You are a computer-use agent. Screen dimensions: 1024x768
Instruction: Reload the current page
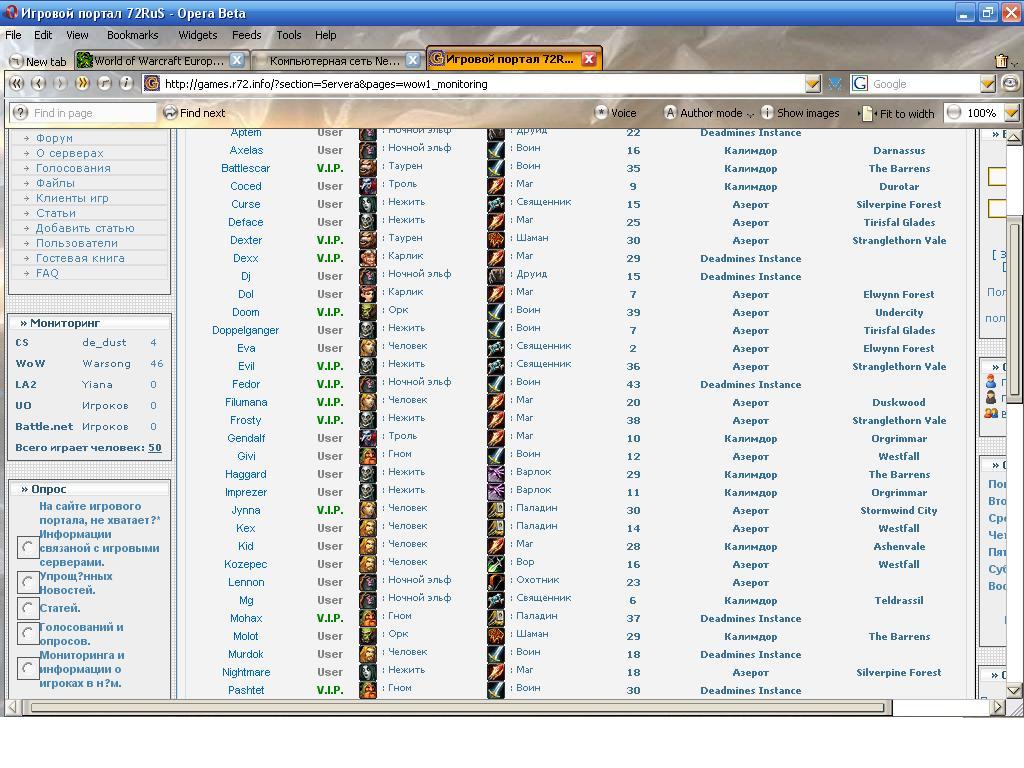[x=104, y=84]
